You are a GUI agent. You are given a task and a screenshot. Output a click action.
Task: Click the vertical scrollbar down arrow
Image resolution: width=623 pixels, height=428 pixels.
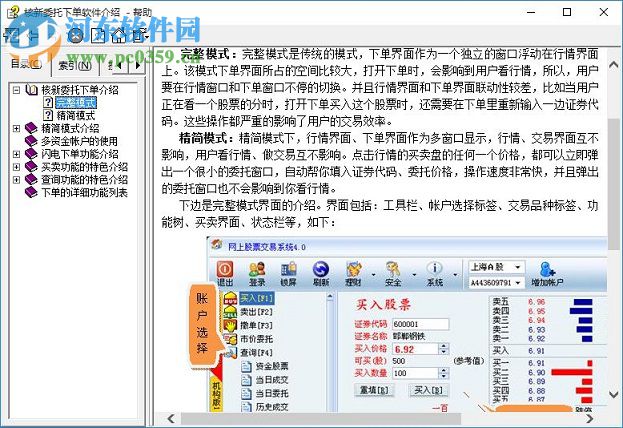(613, 395)
